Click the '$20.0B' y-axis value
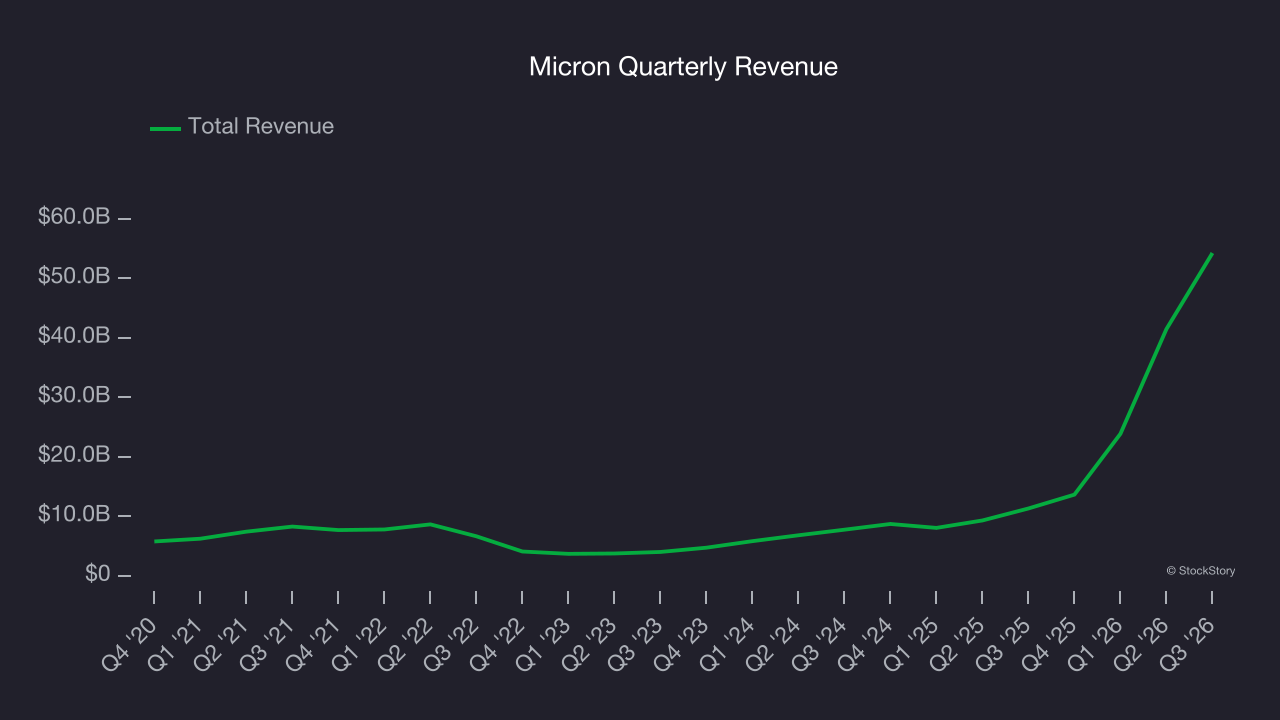 click(74, 455)
